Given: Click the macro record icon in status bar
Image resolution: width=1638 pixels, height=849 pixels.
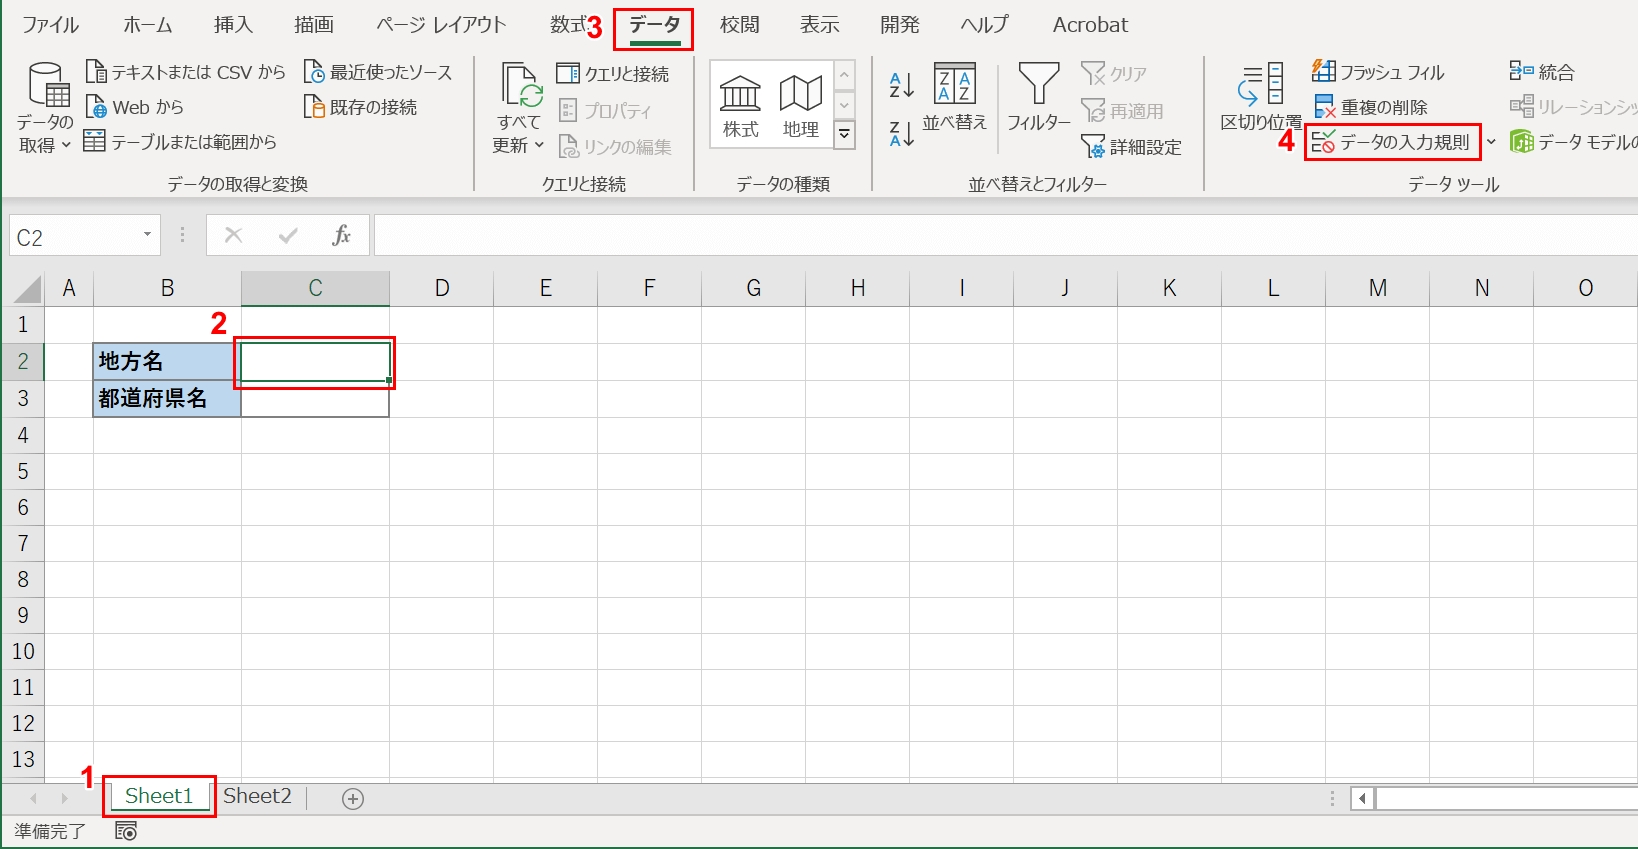Looking at the screenshot, I should click(x=126, y=831).
